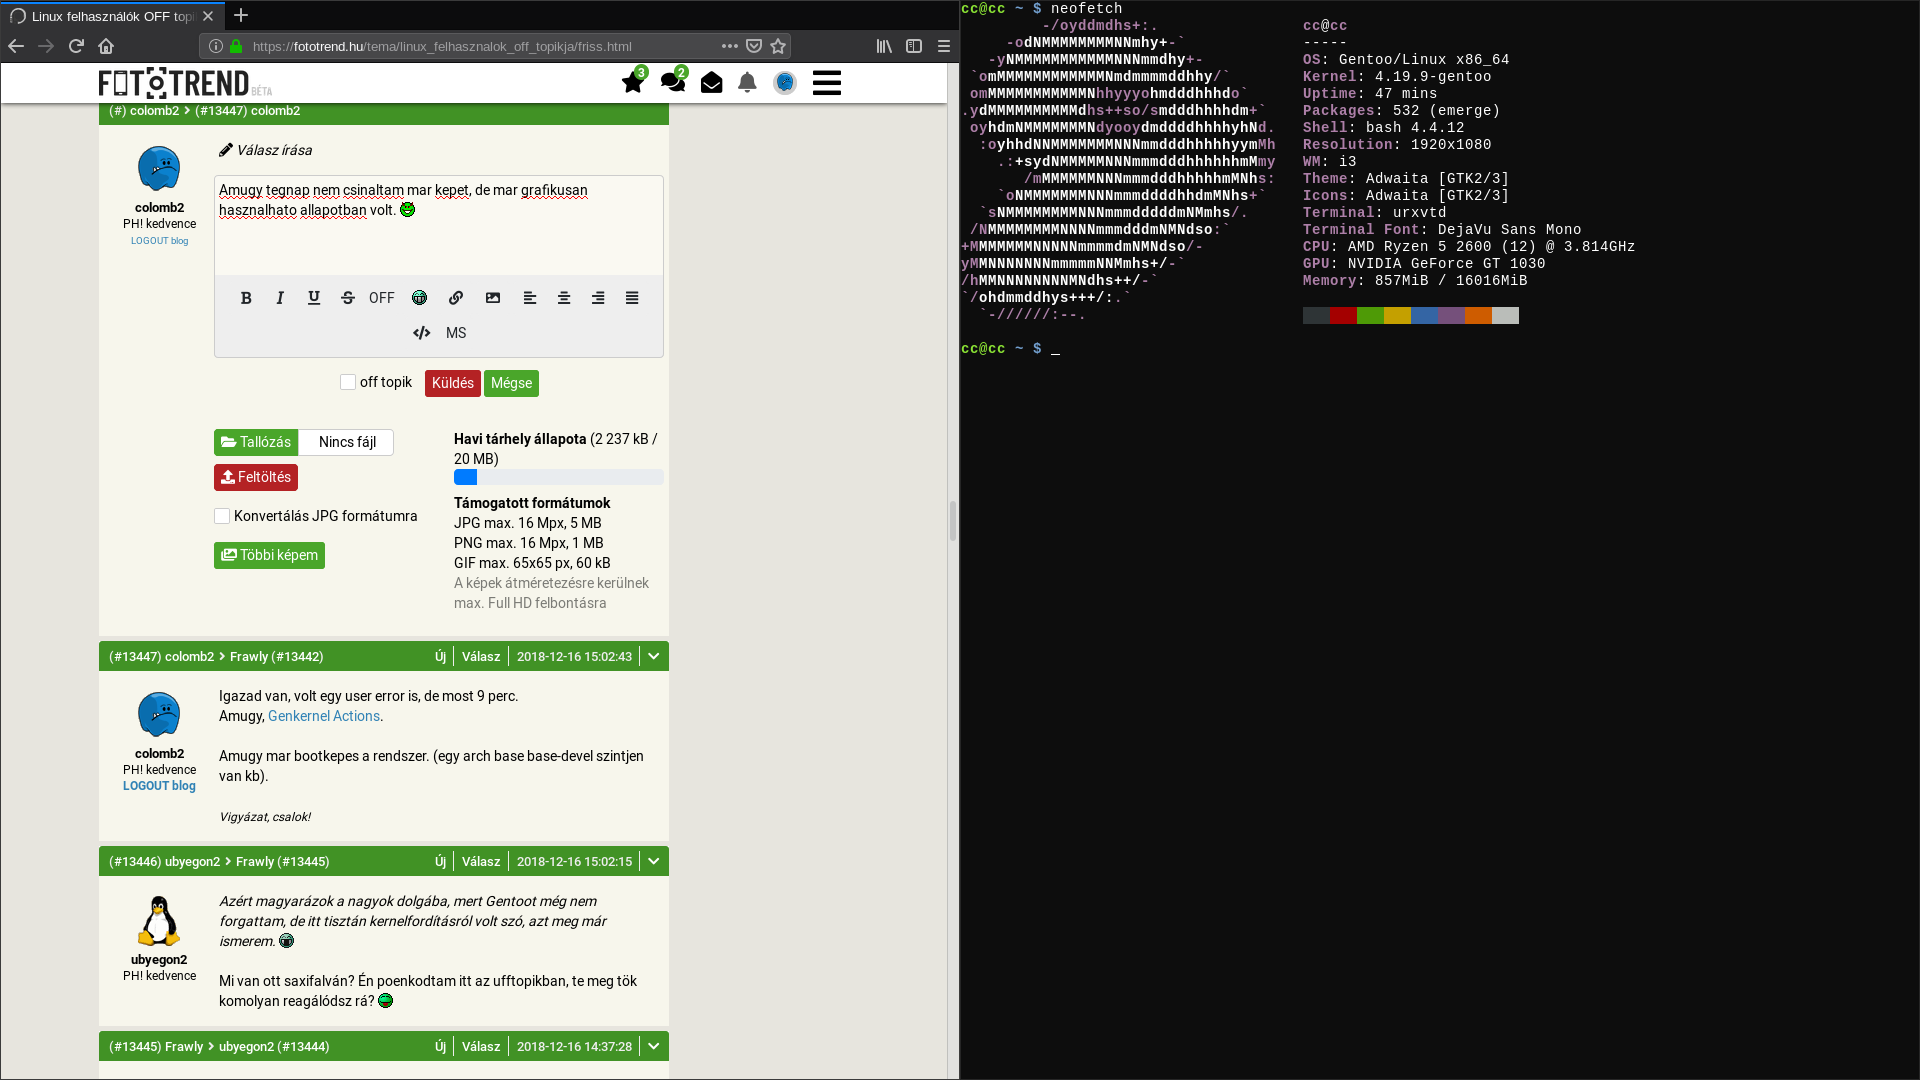Click Firefox back button
The width and height of the screenshot is (1920, 1080).
click(x=16, y=46)
